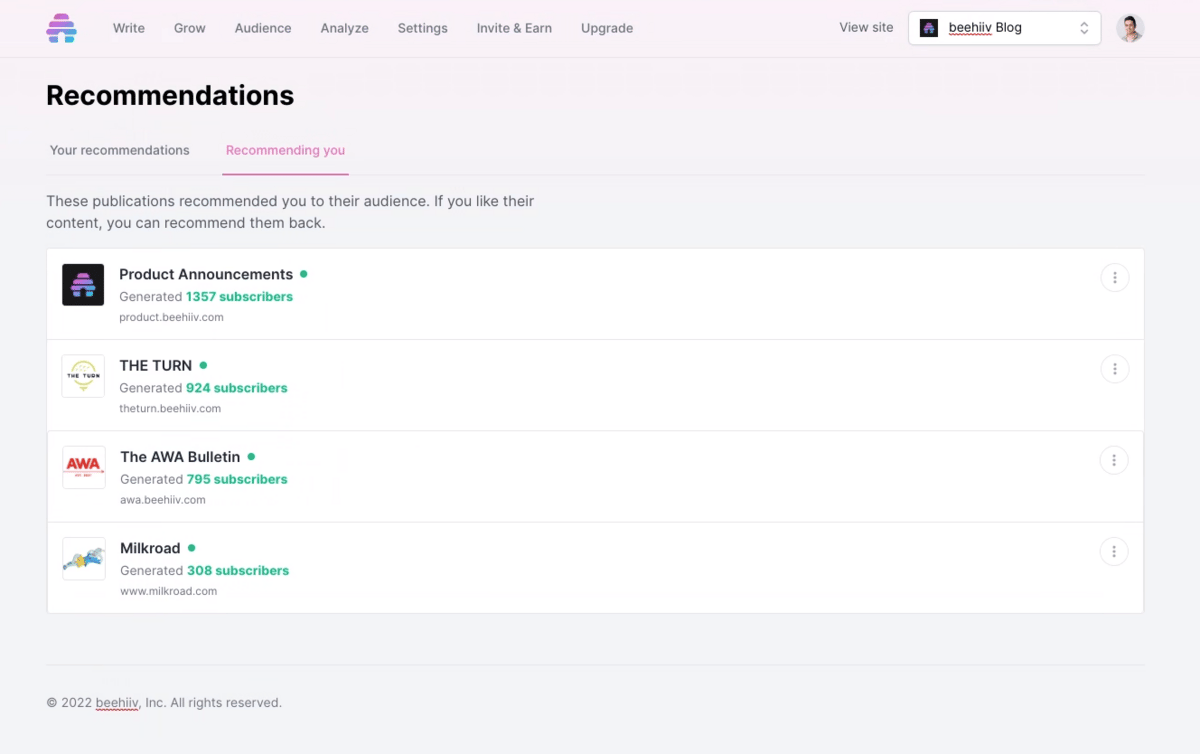Open the user profile avatar
This screenshot has height=754, width=1200.
(1130, 28)
